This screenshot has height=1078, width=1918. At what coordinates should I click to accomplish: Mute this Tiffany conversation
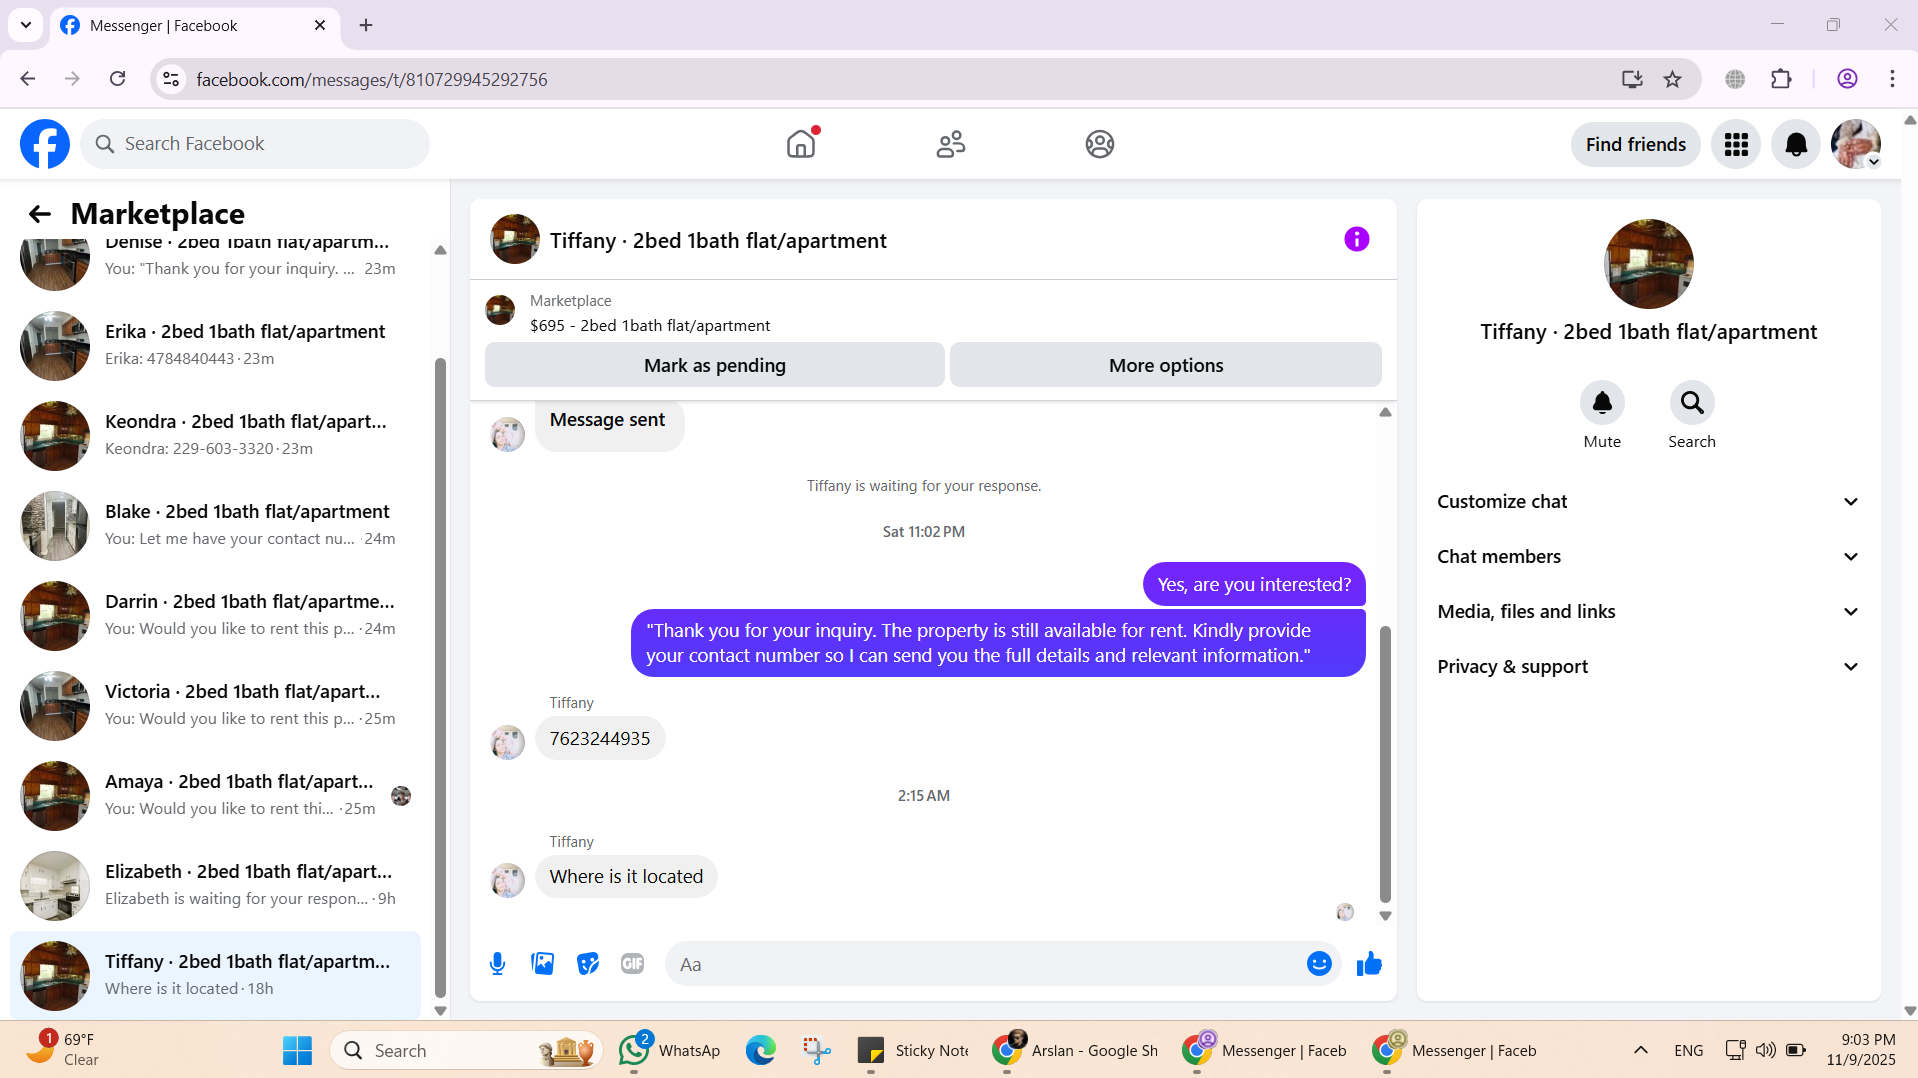click(1602, 403)
